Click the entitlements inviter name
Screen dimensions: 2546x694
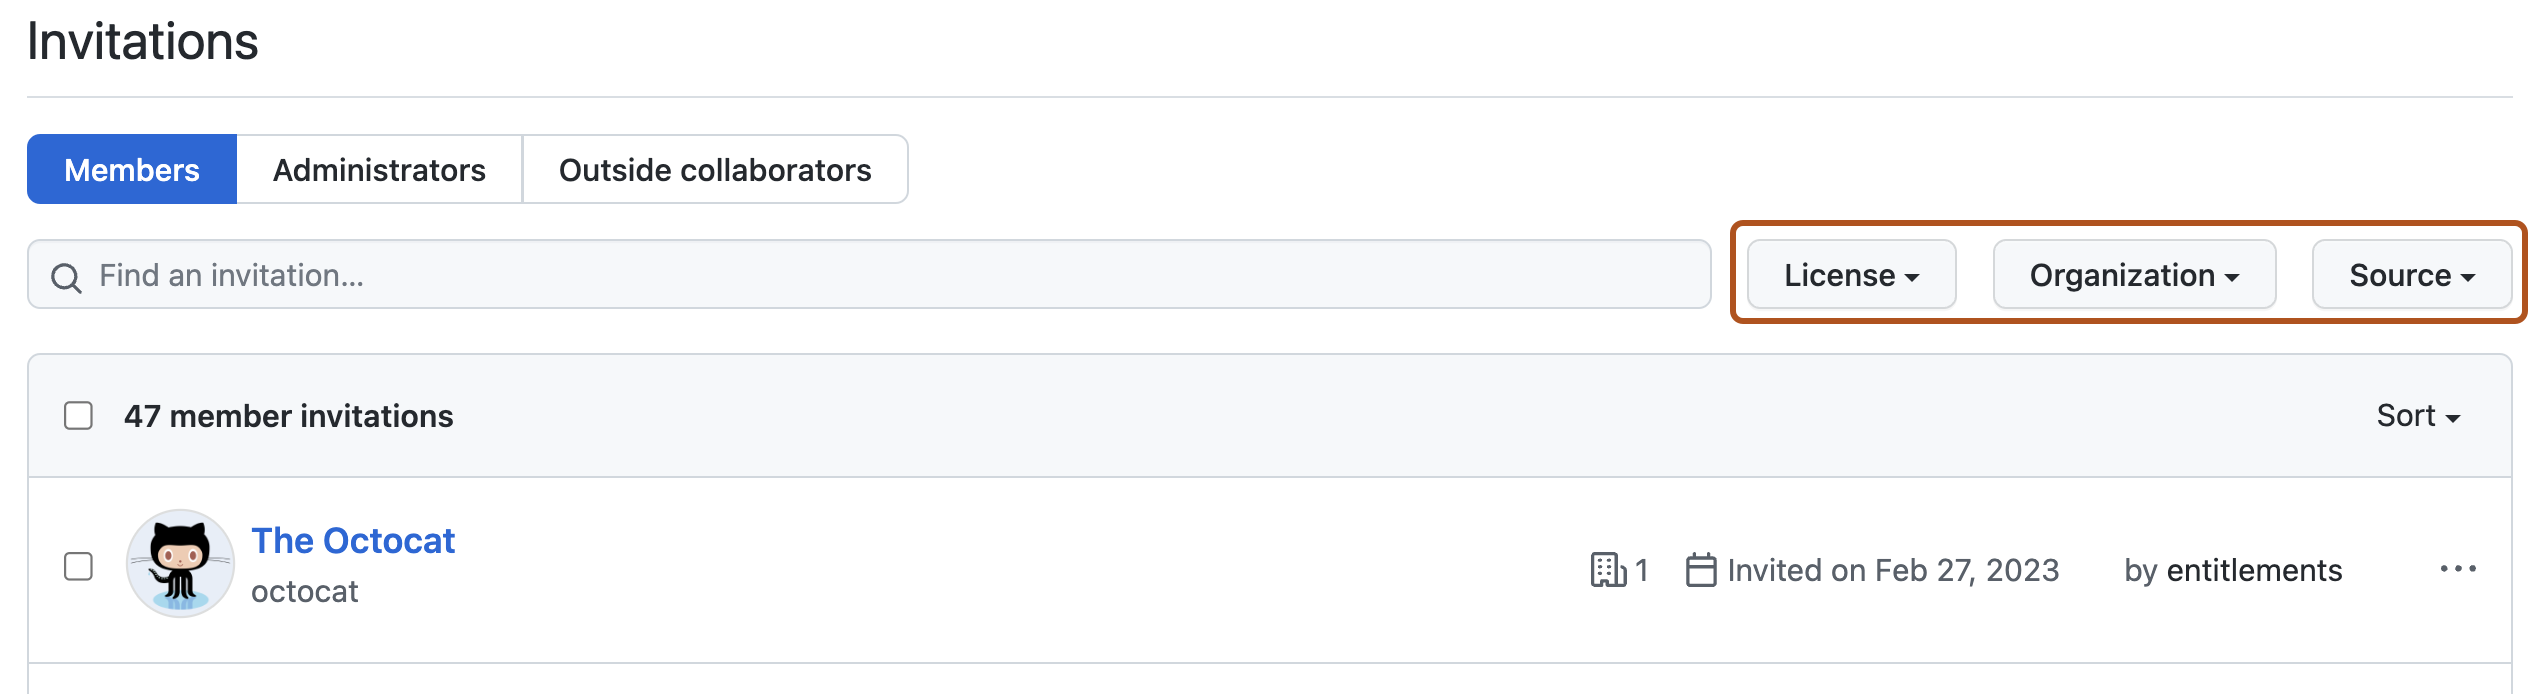pos(2254,570)
